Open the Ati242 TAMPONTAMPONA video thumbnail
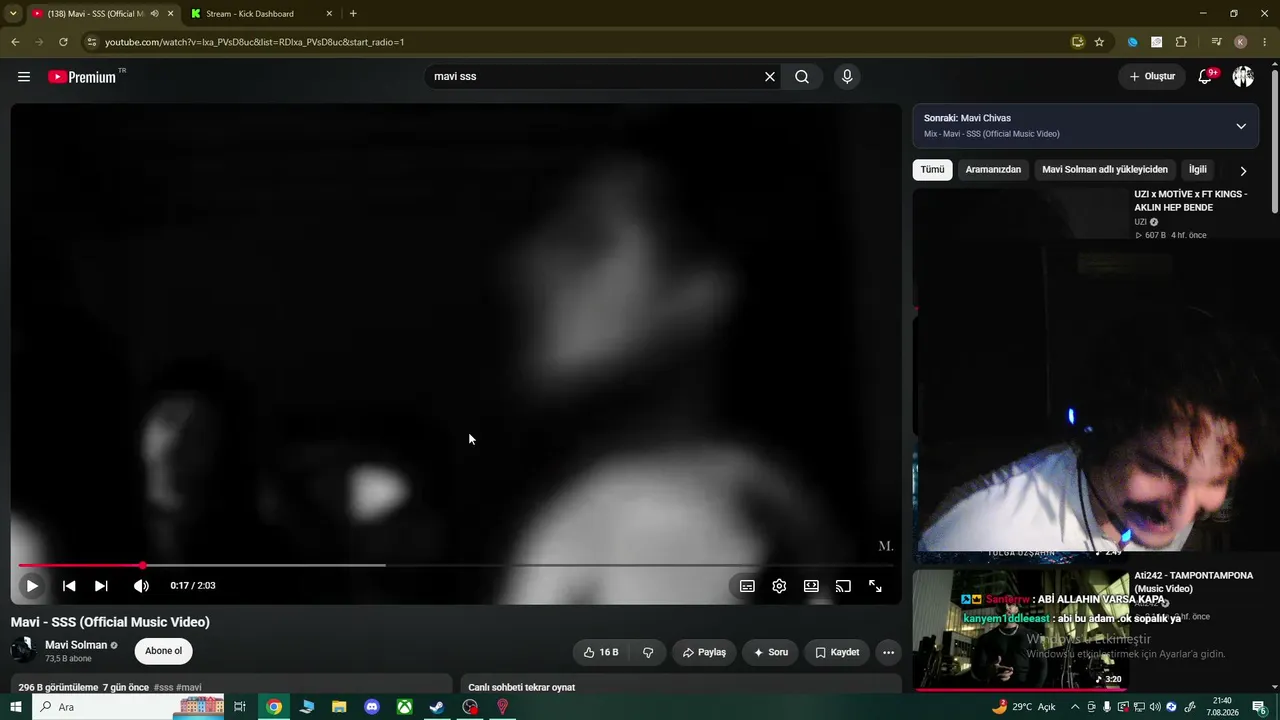The image size is (1280, 720). (1020, 630)
